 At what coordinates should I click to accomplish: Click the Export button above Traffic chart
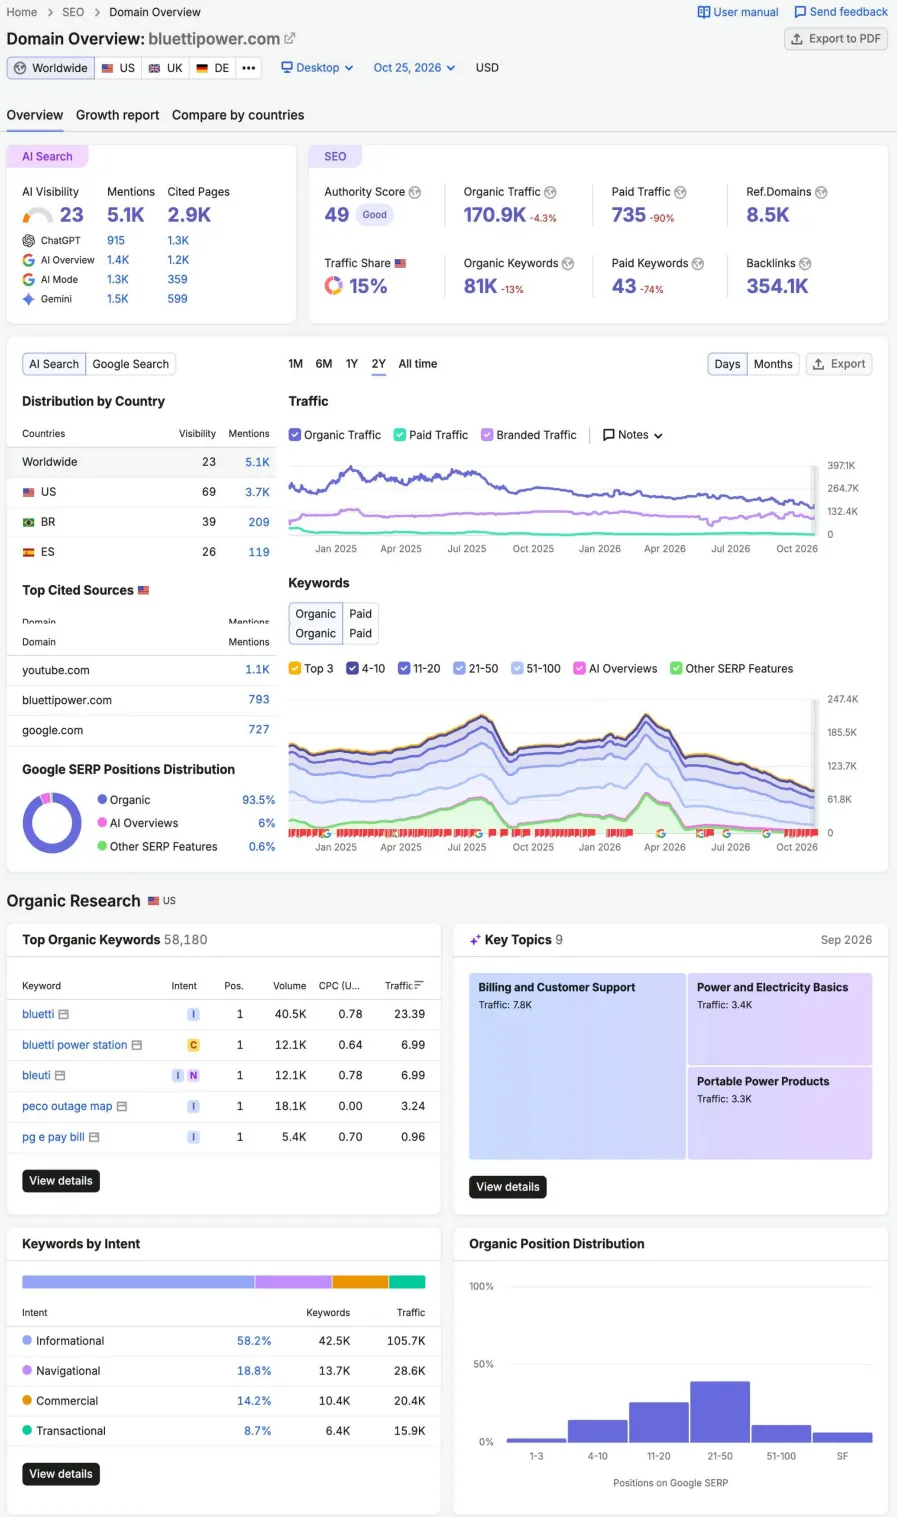click(839, 364)
